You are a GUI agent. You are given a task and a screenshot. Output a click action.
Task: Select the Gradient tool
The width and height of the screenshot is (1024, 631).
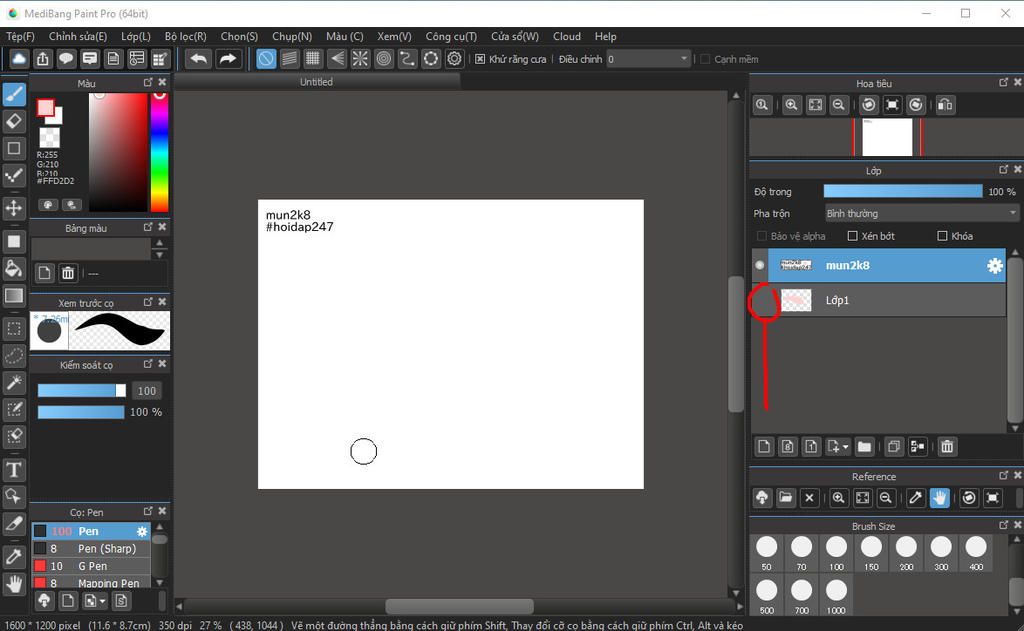pos(14,295)
